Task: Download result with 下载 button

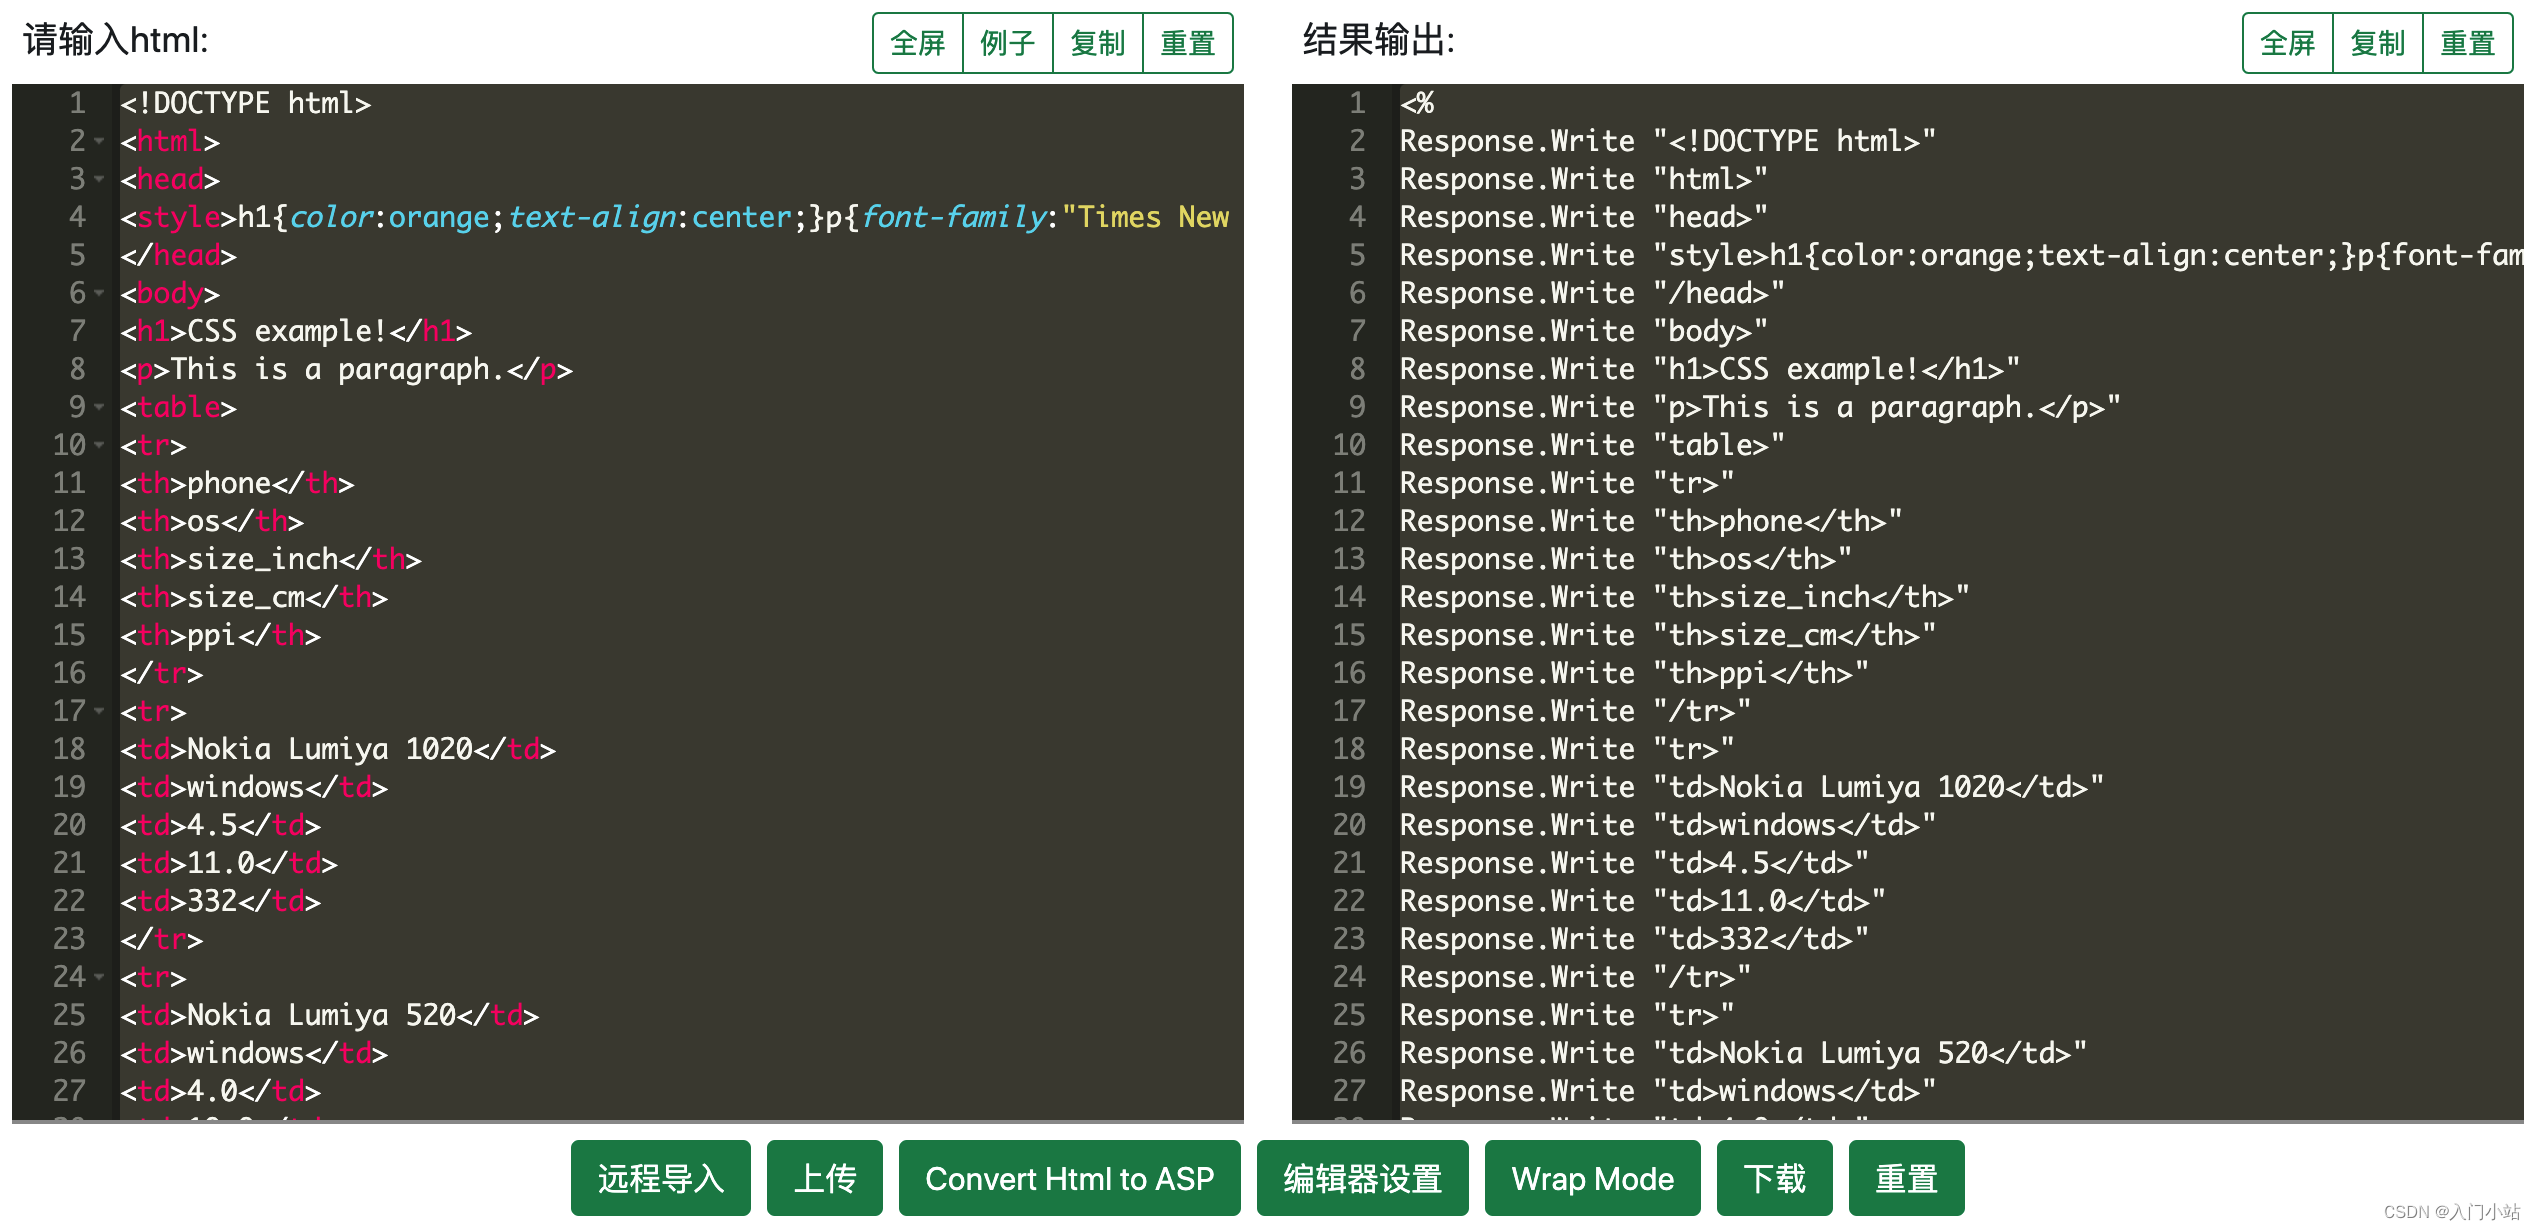Action: click(x=1774, y=1179)
